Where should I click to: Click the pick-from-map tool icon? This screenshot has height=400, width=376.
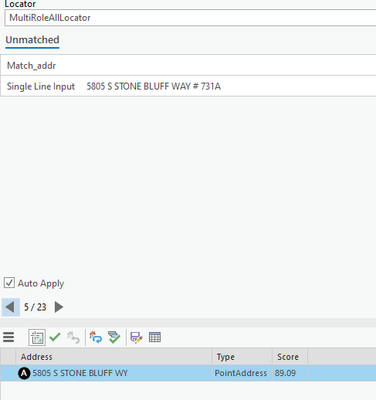point(37,337)
